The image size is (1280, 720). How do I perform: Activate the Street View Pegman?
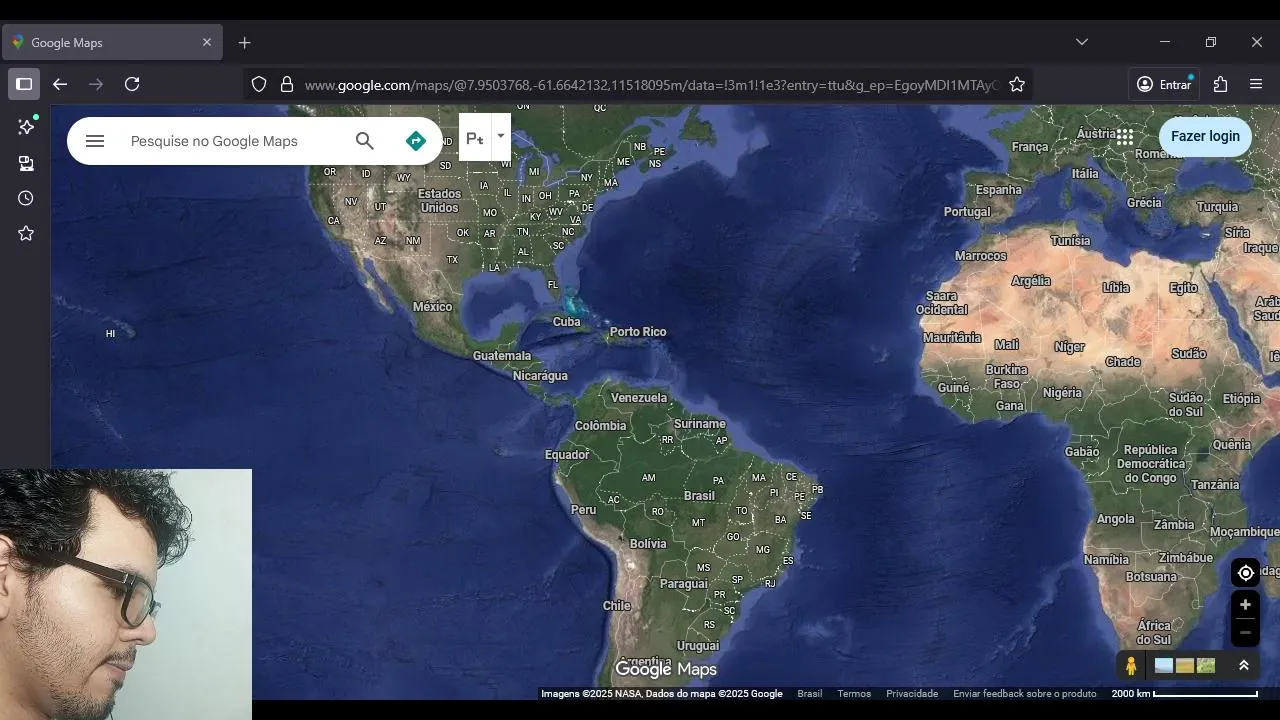coord(1131,666)
